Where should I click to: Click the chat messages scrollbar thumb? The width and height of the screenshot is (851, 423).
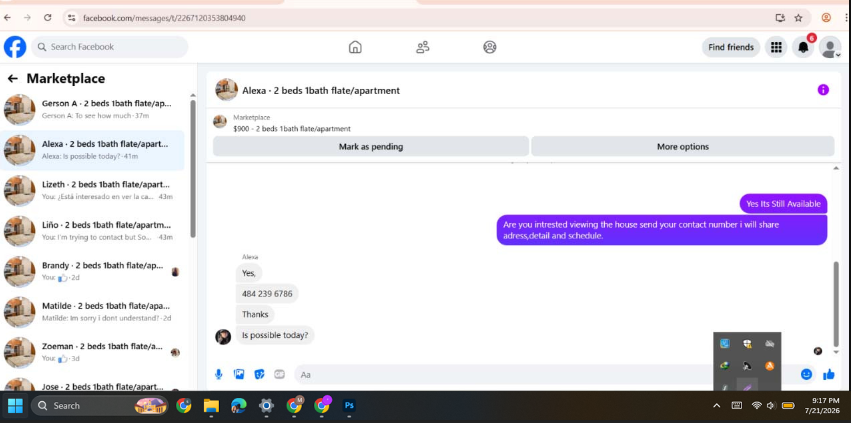click(836, 304)
